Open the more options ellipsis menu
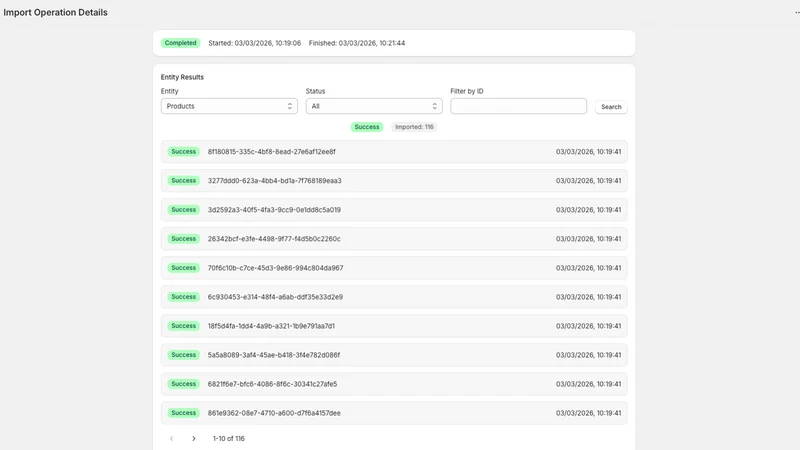 tap(796, 12)
